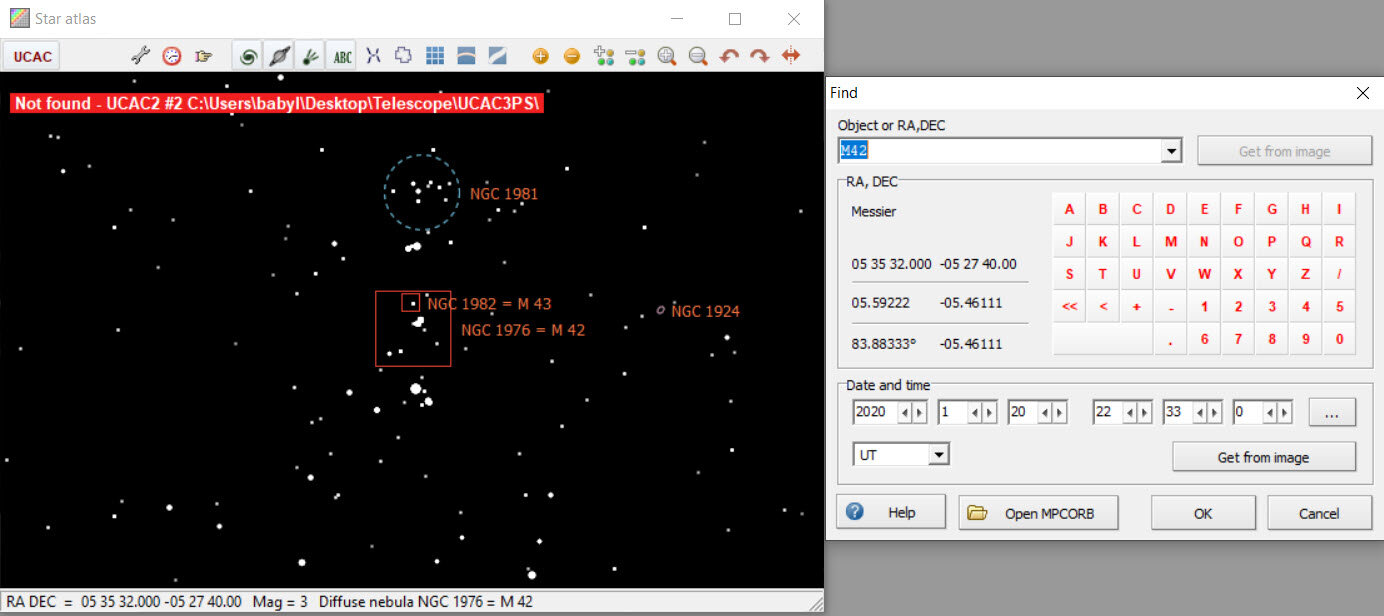Decrease the year 2020 stepper
The image size is (1384, 616).
(906, 412)
